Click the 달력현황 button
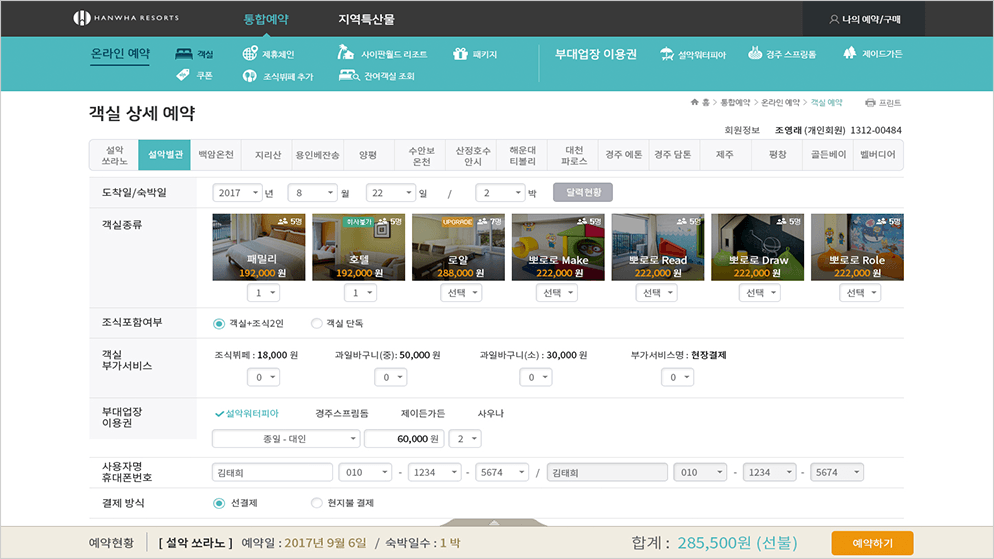The height and width of the screenshot is (559, 994). (x=583, y=193)
